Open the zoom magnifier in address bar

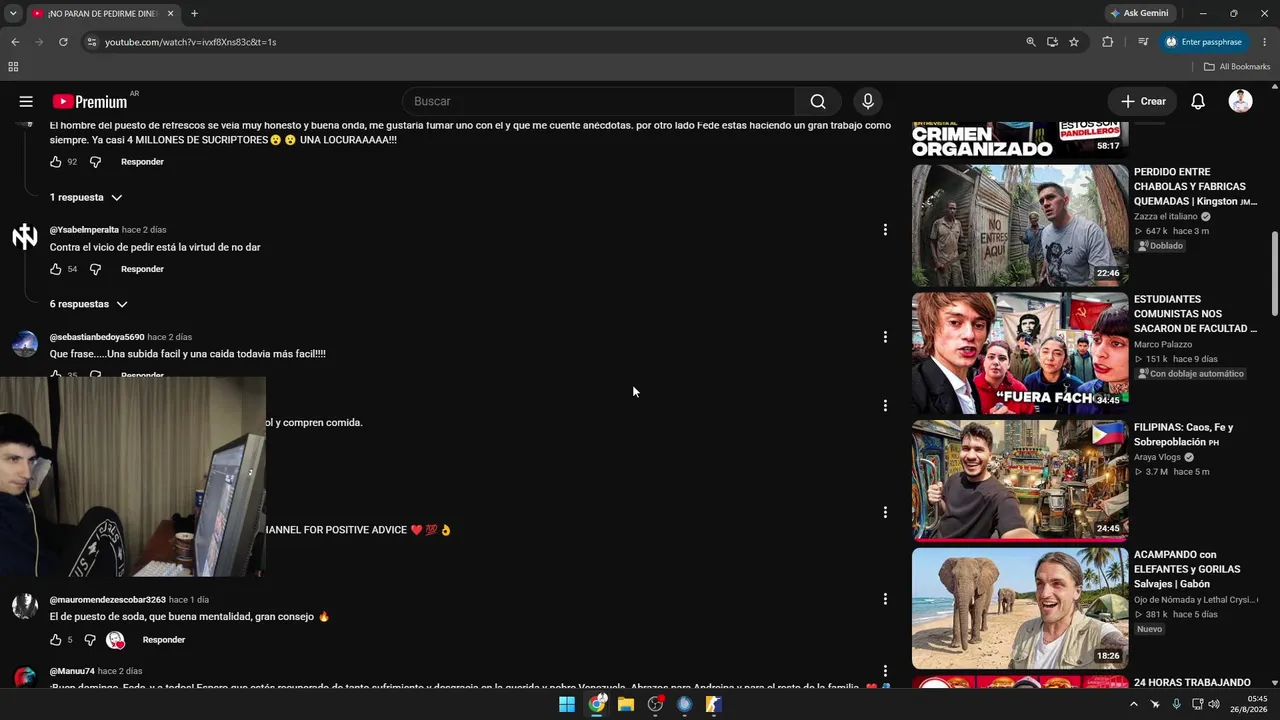click(1031, 42)
